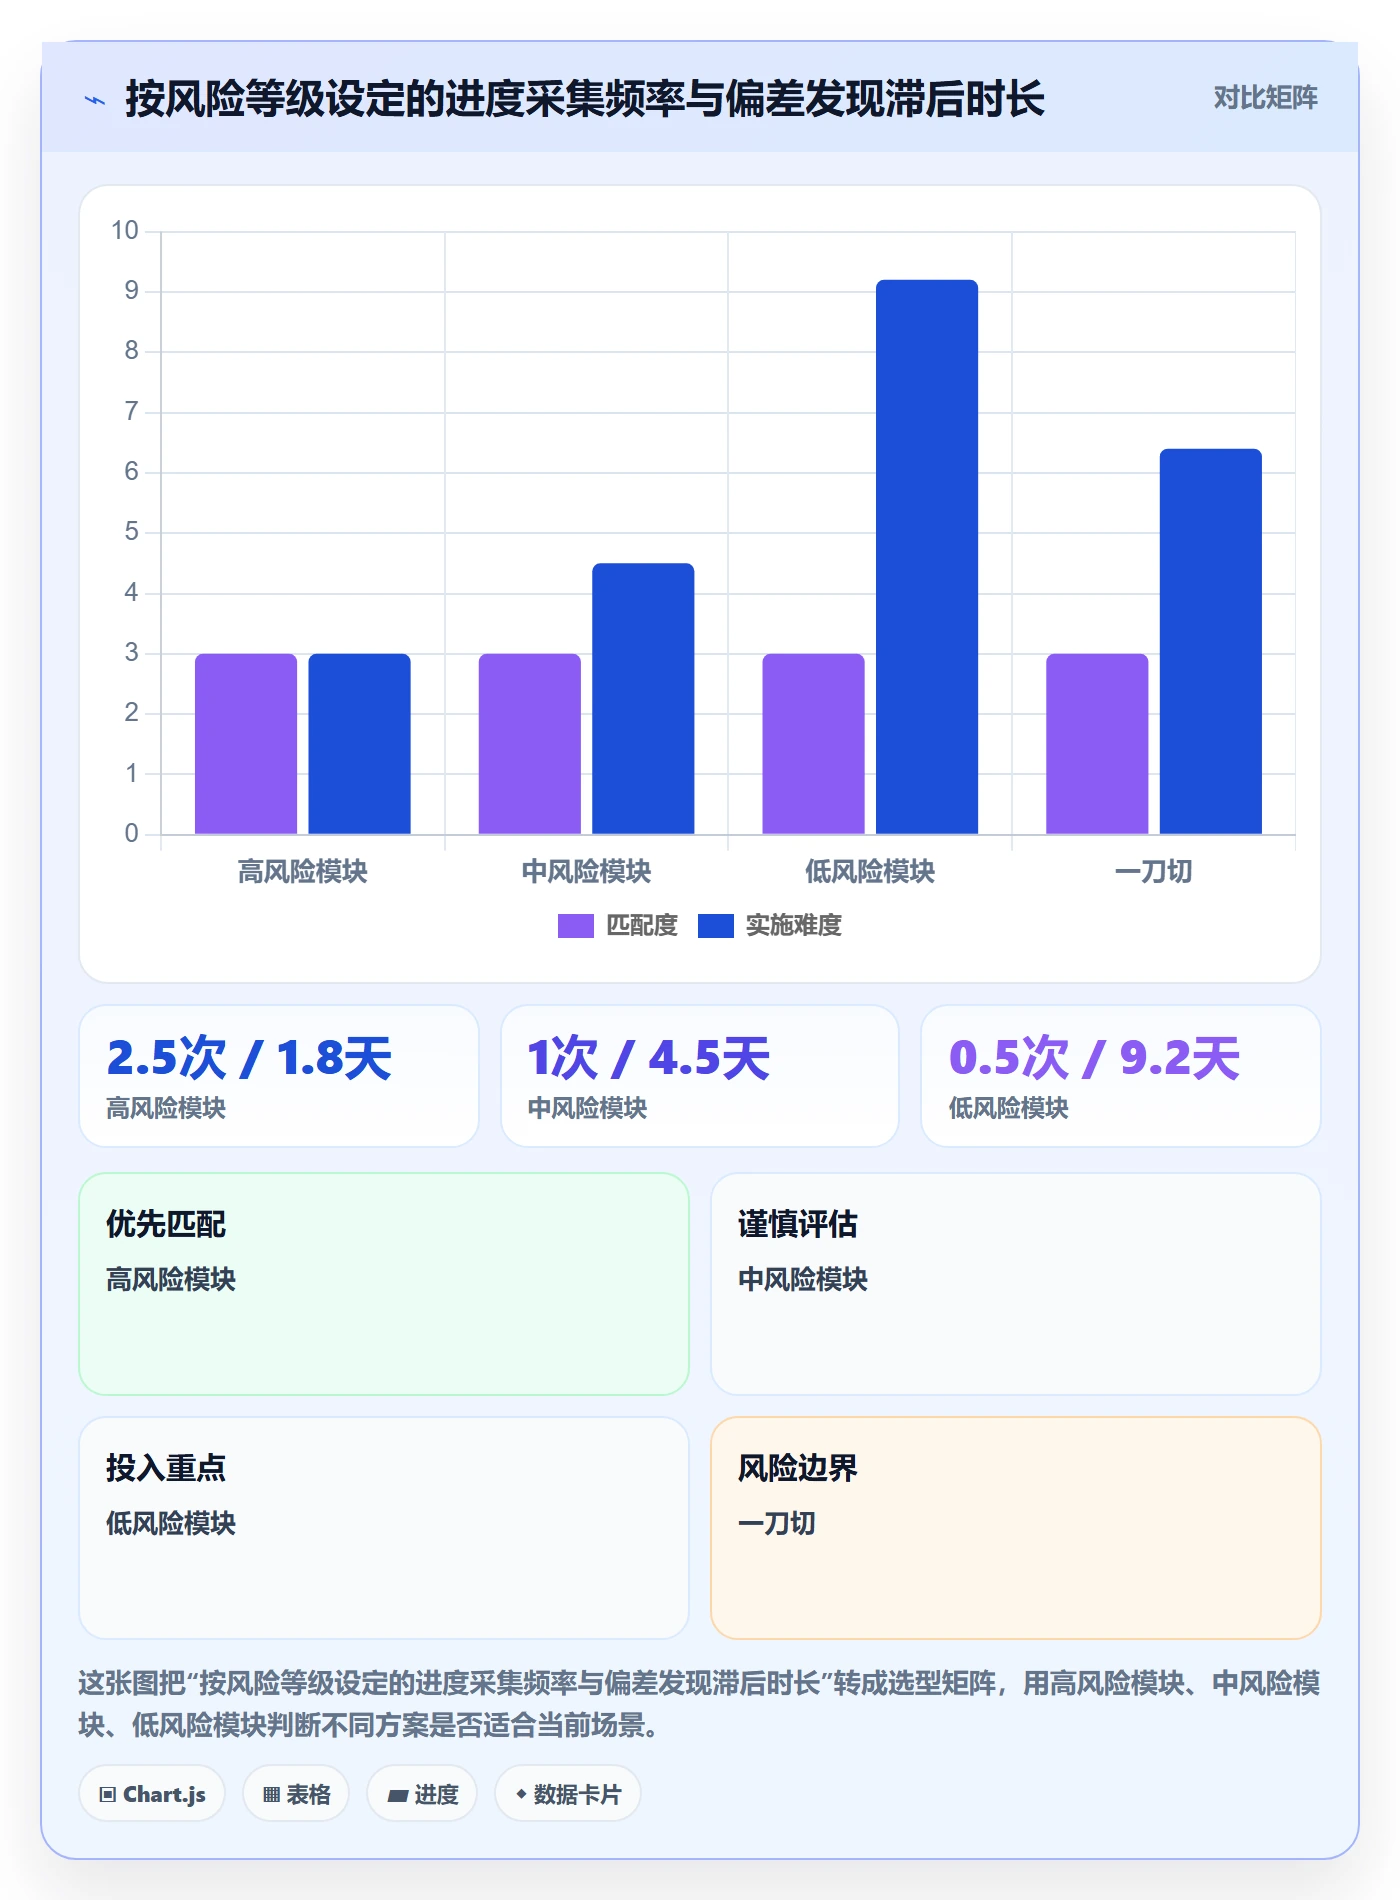Toggle the 实施难度 legend blue swatch
The width and height of the screenshot is (1400, 1900).
point(716,926)
